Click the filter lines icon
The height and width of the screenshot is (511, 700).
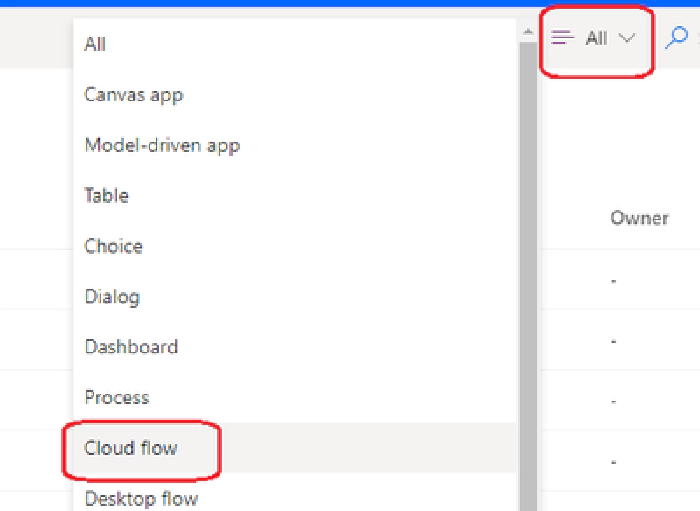pos(562,37)
